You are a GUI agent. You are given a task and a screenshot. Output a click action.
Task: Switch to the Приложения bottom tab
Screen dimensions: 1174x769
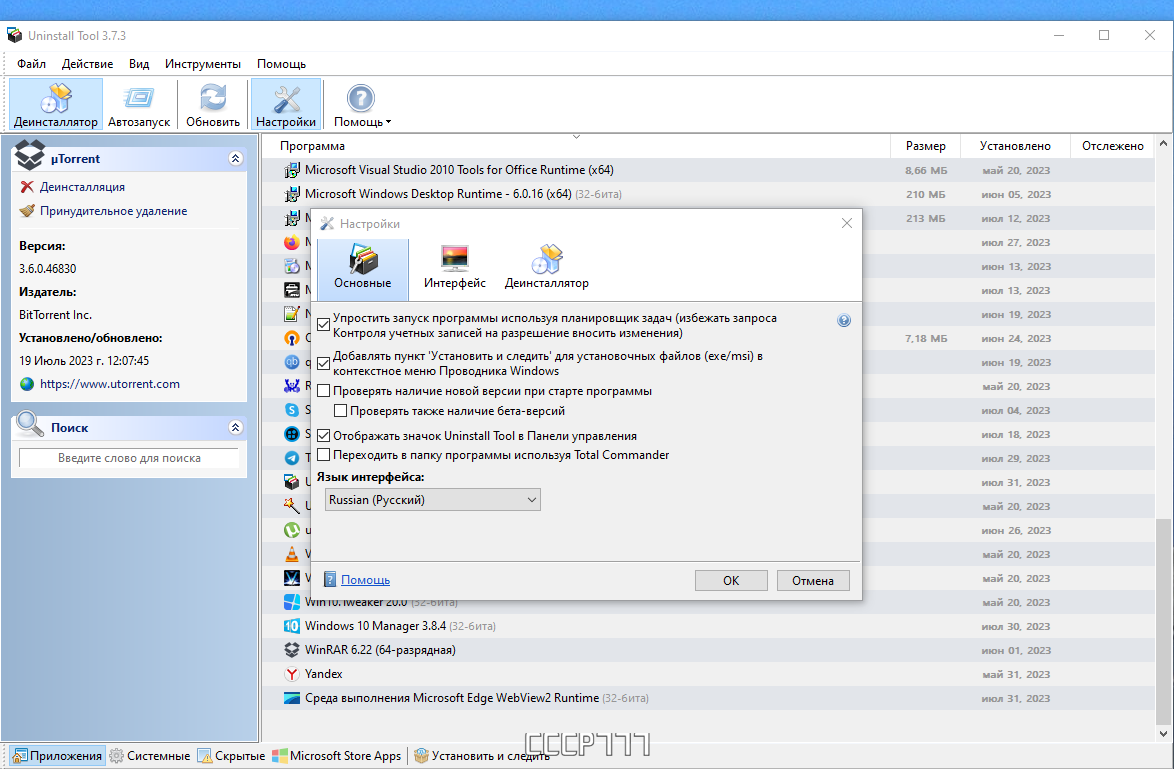(x=58, y=756)
